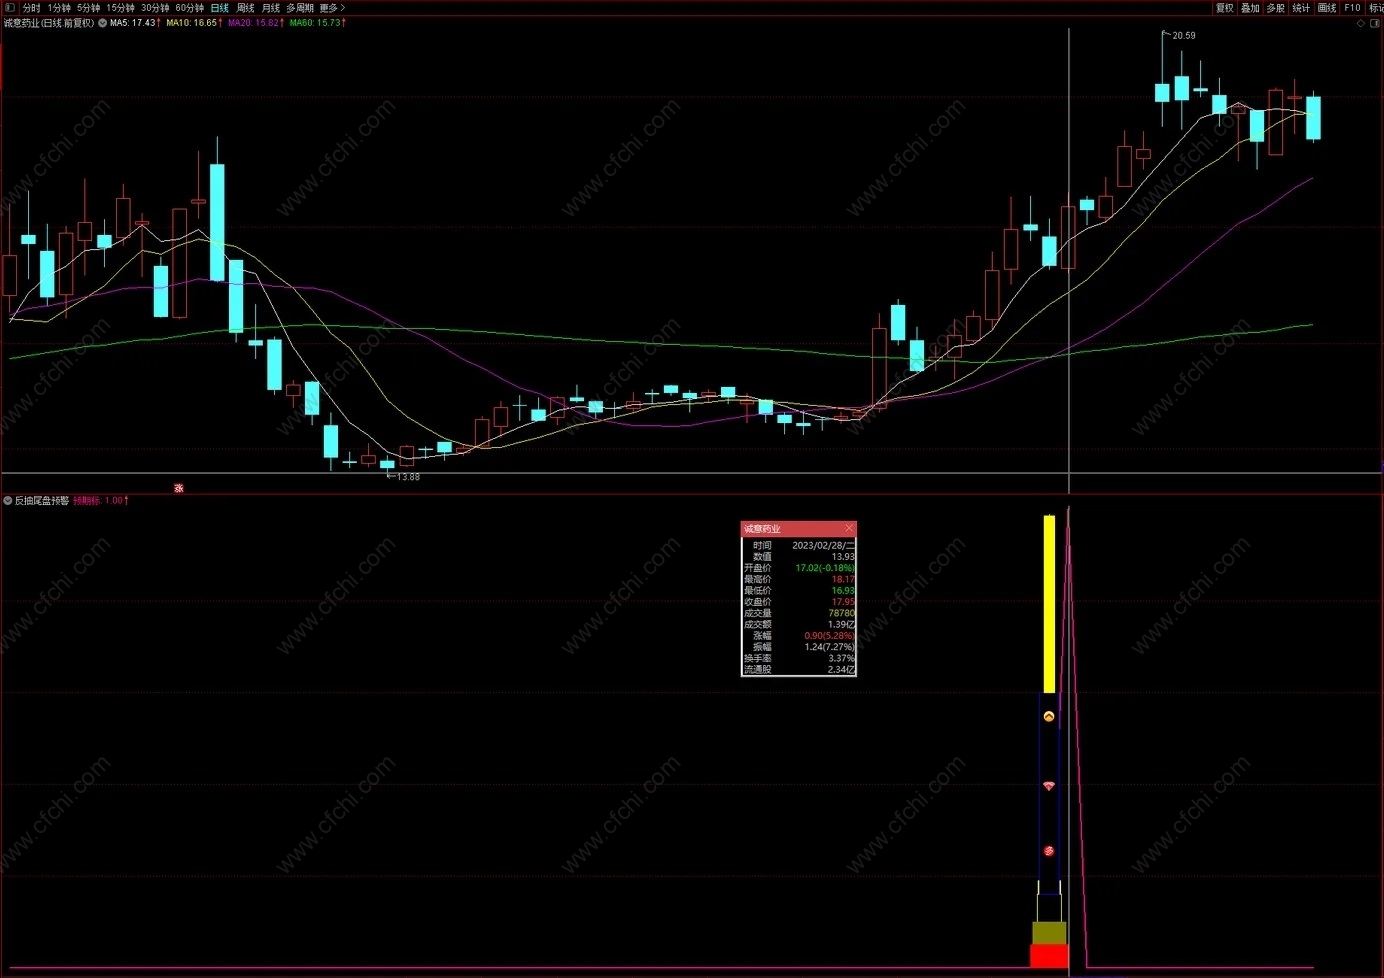The height and width of the screenshot is (978, 1384).
Task: Click the 反抽尾盘预警 indicator name
Action: pos(42,500)
